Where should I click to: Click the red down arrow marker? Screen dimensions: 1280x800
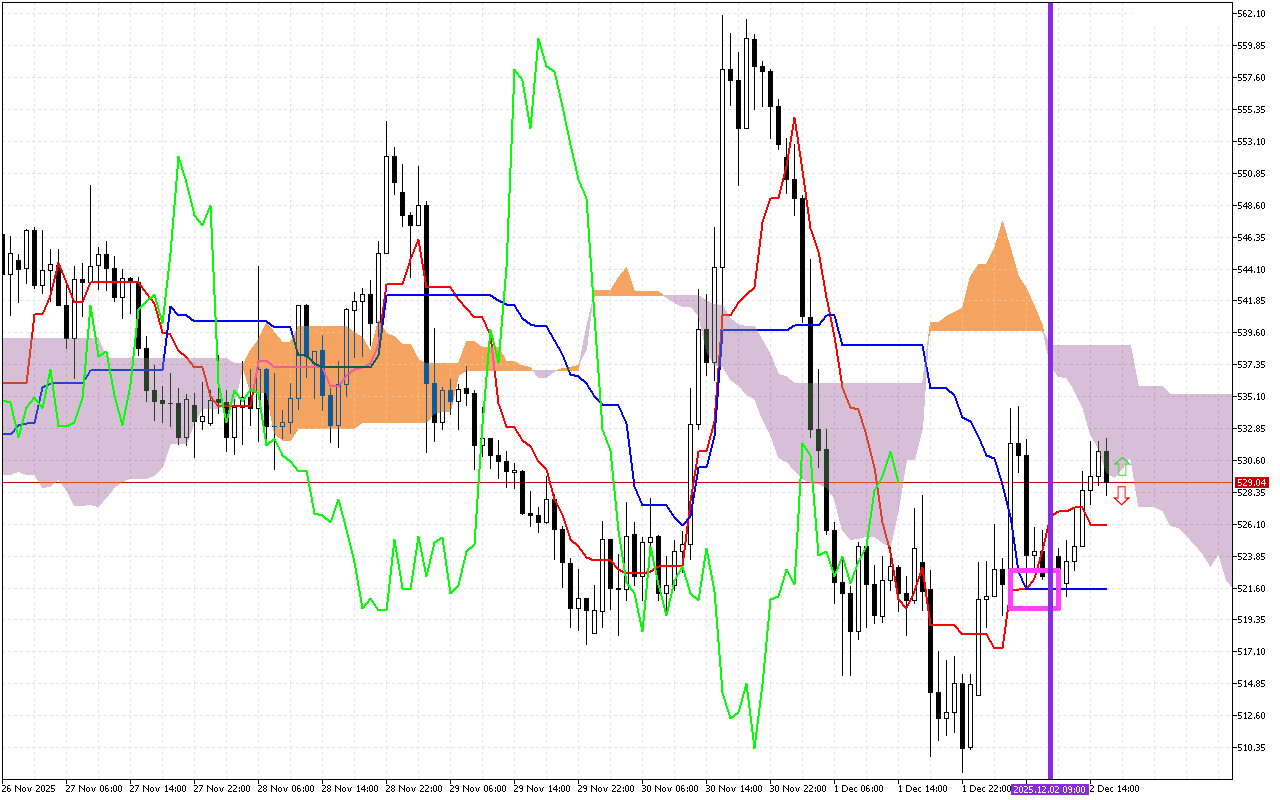tap(1122, 496)
